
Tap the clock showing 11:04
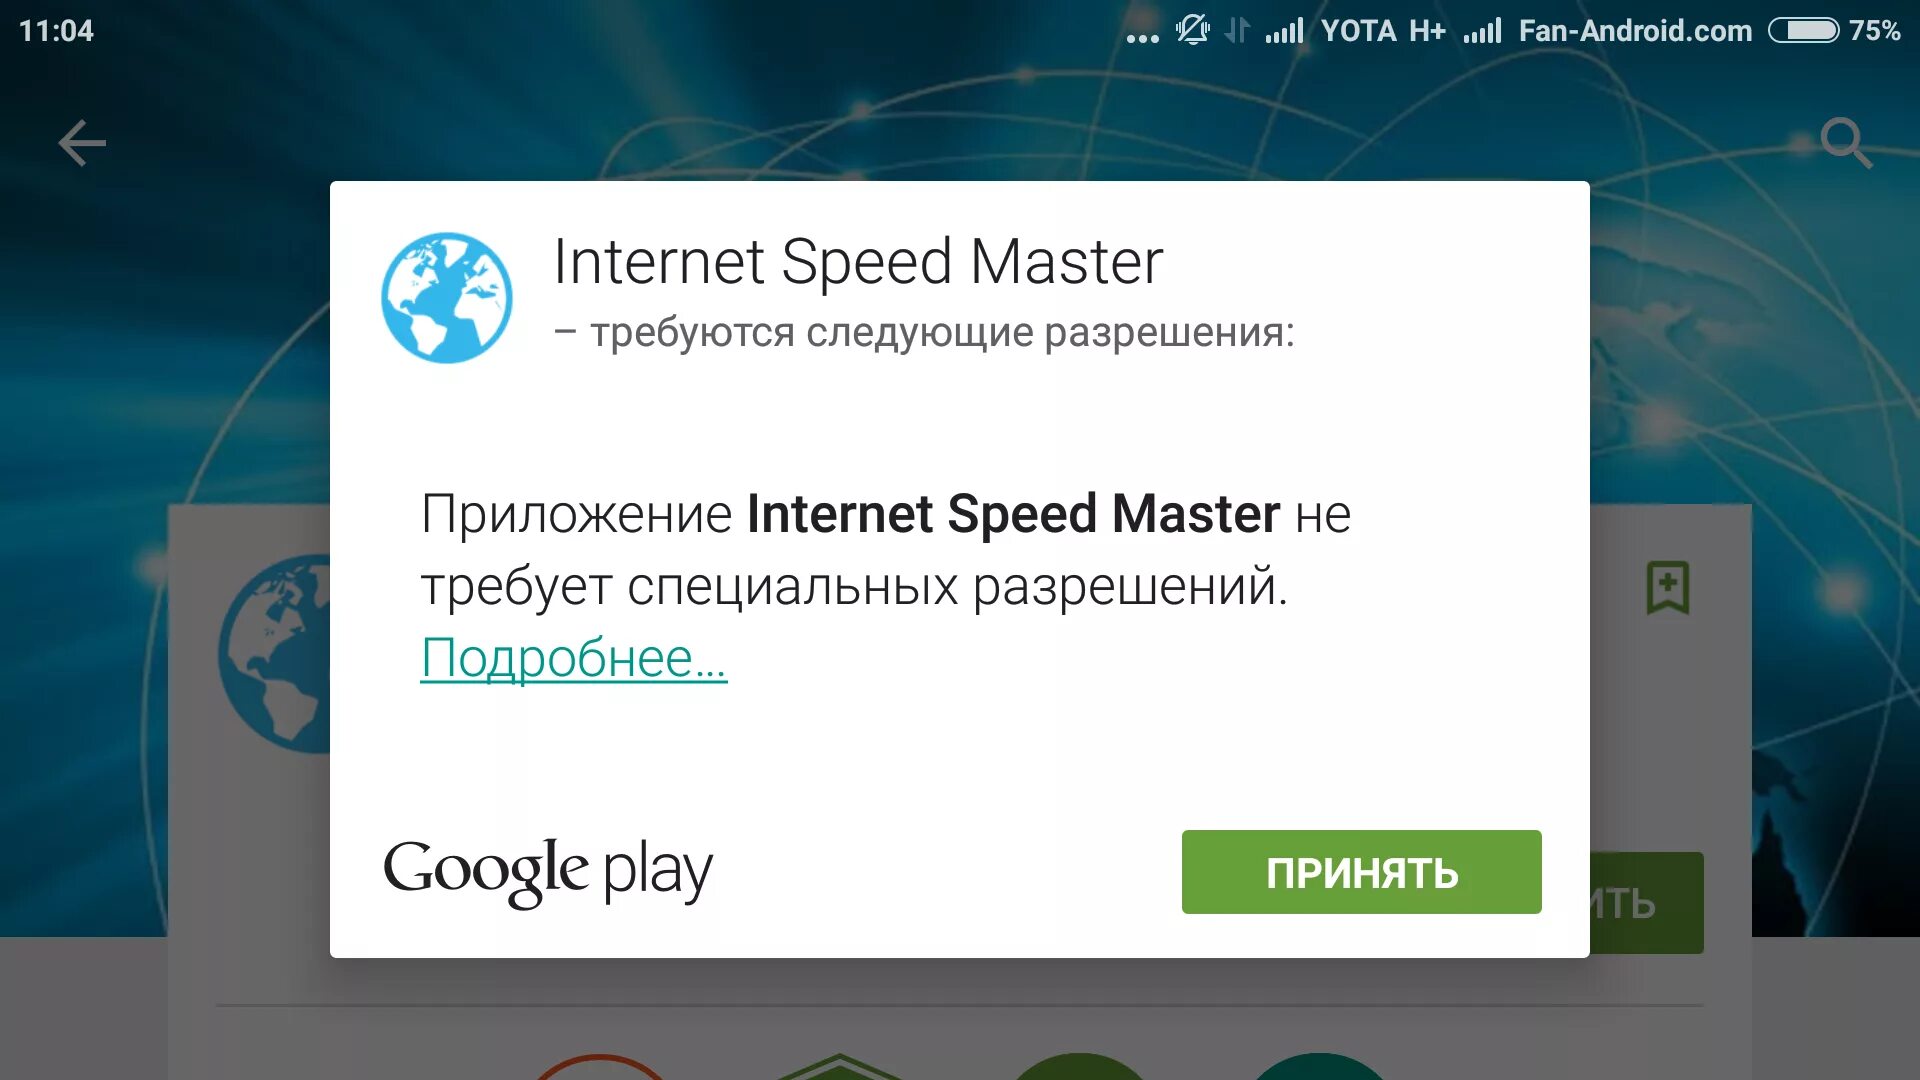[56, 31]
